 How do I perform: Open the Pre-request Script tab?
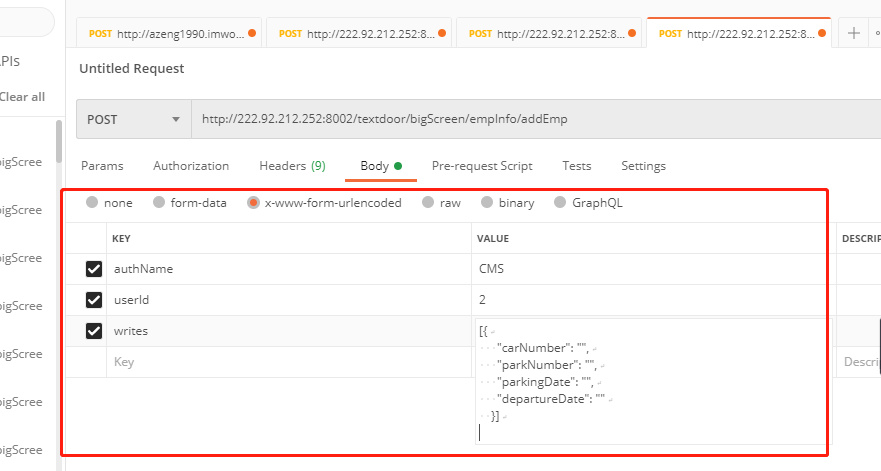coord(482,166)
